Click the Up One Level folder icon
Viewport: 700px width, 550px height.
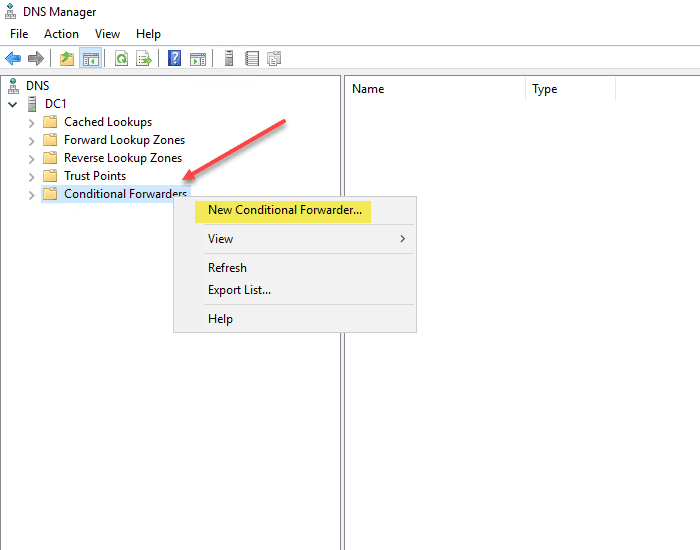[67, 58]
